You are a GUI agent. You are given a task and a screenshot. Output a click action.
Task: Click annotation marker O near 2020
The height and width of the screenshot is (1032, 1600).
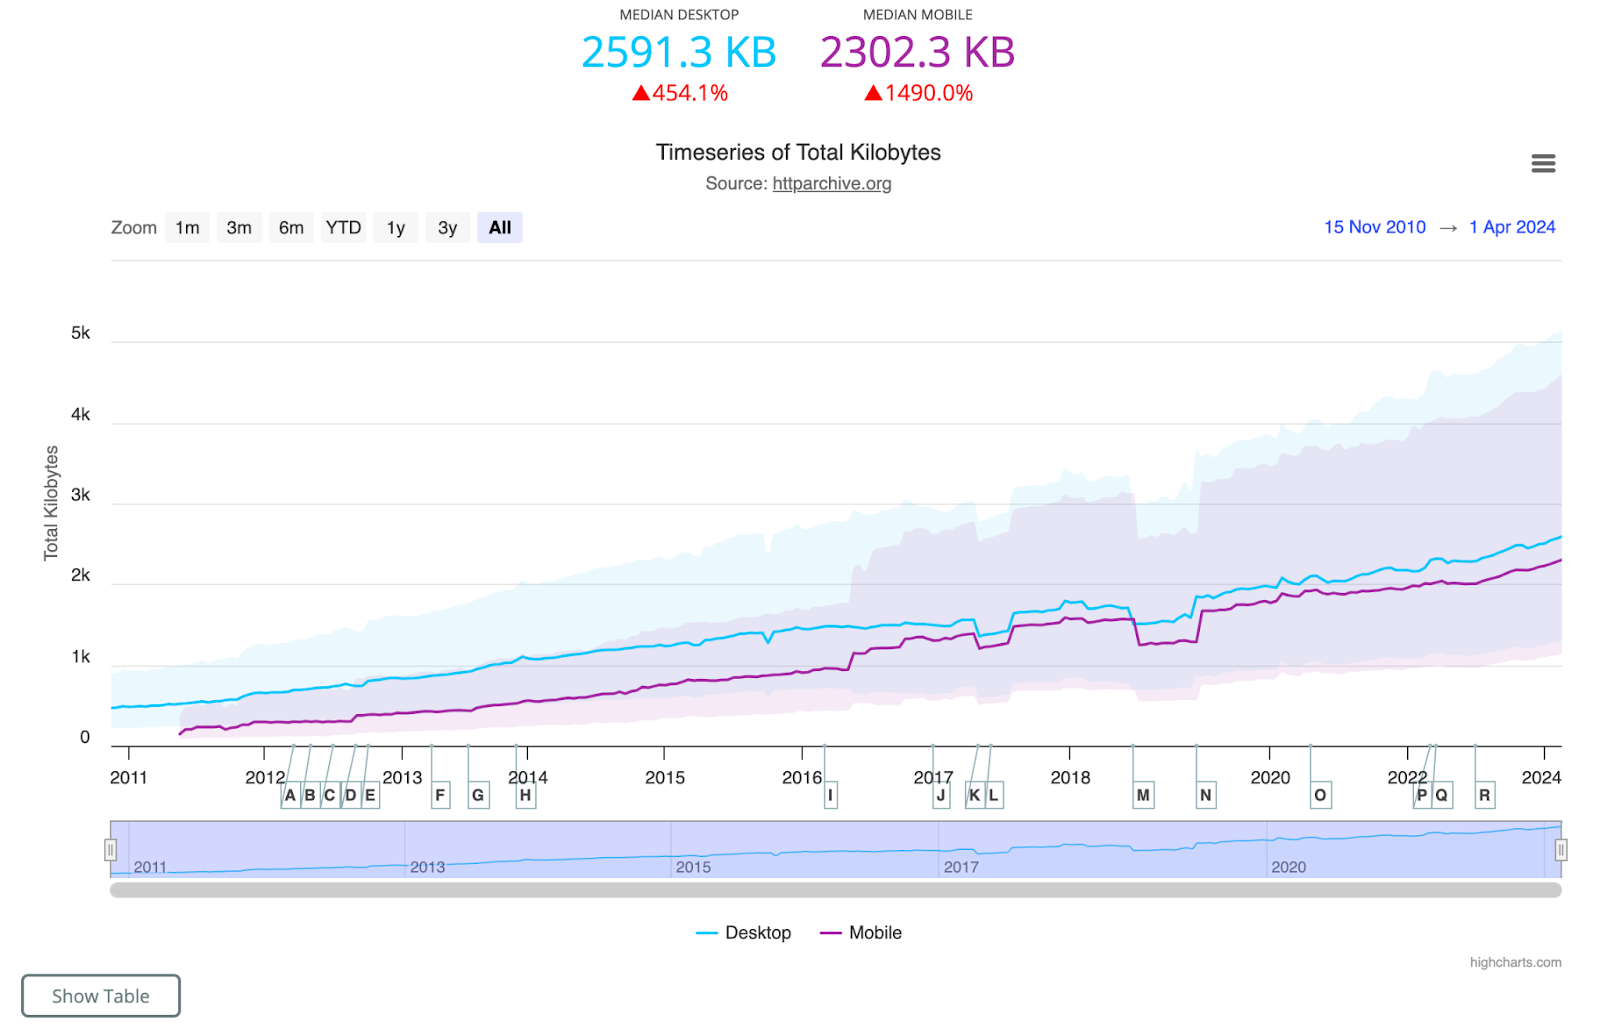(x=1319, y=794)
